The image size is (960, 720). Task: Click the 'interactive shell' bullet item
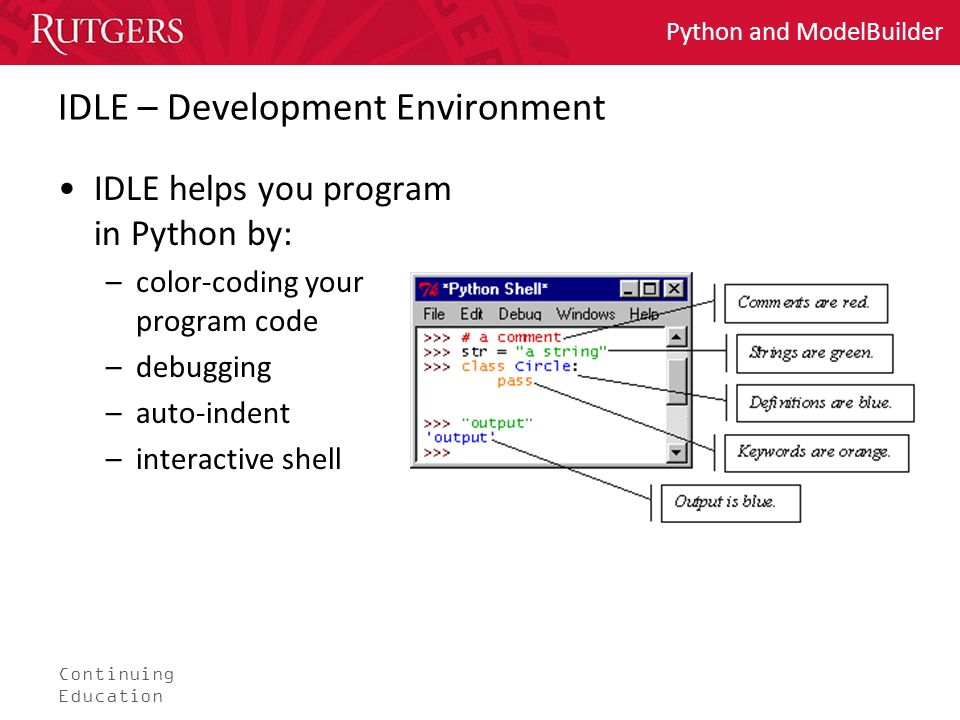(238, 459)
